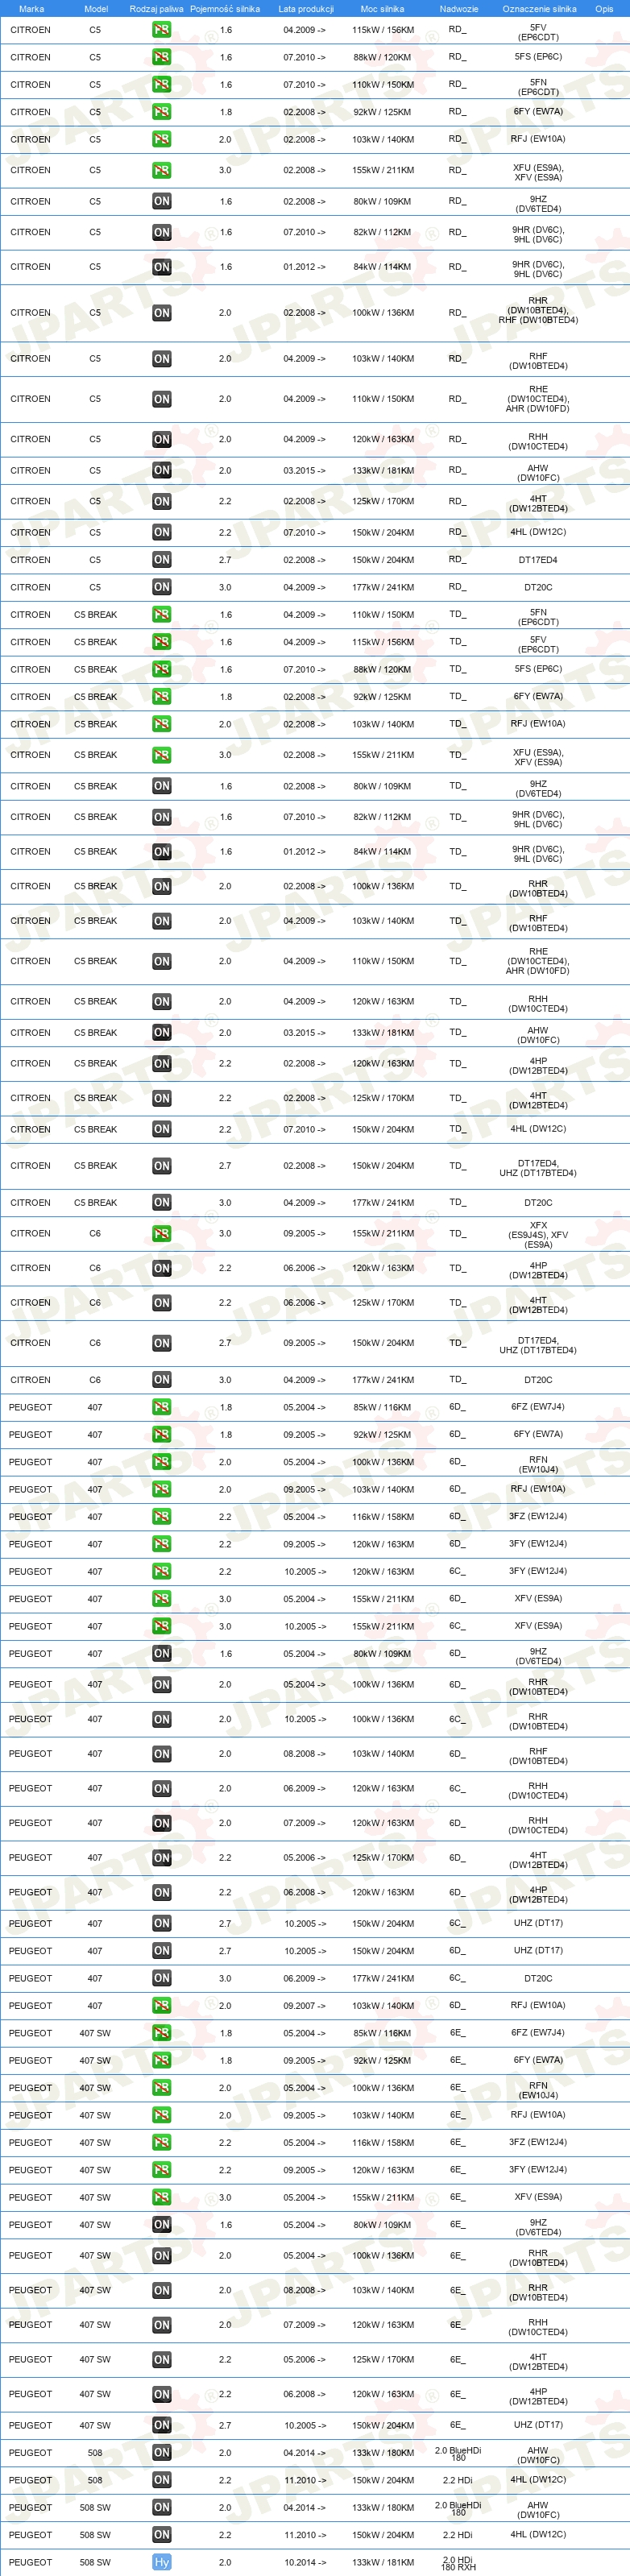
Task: Click Hy hybrid icon in last 508 SW row
Action: coord(161,2563)
